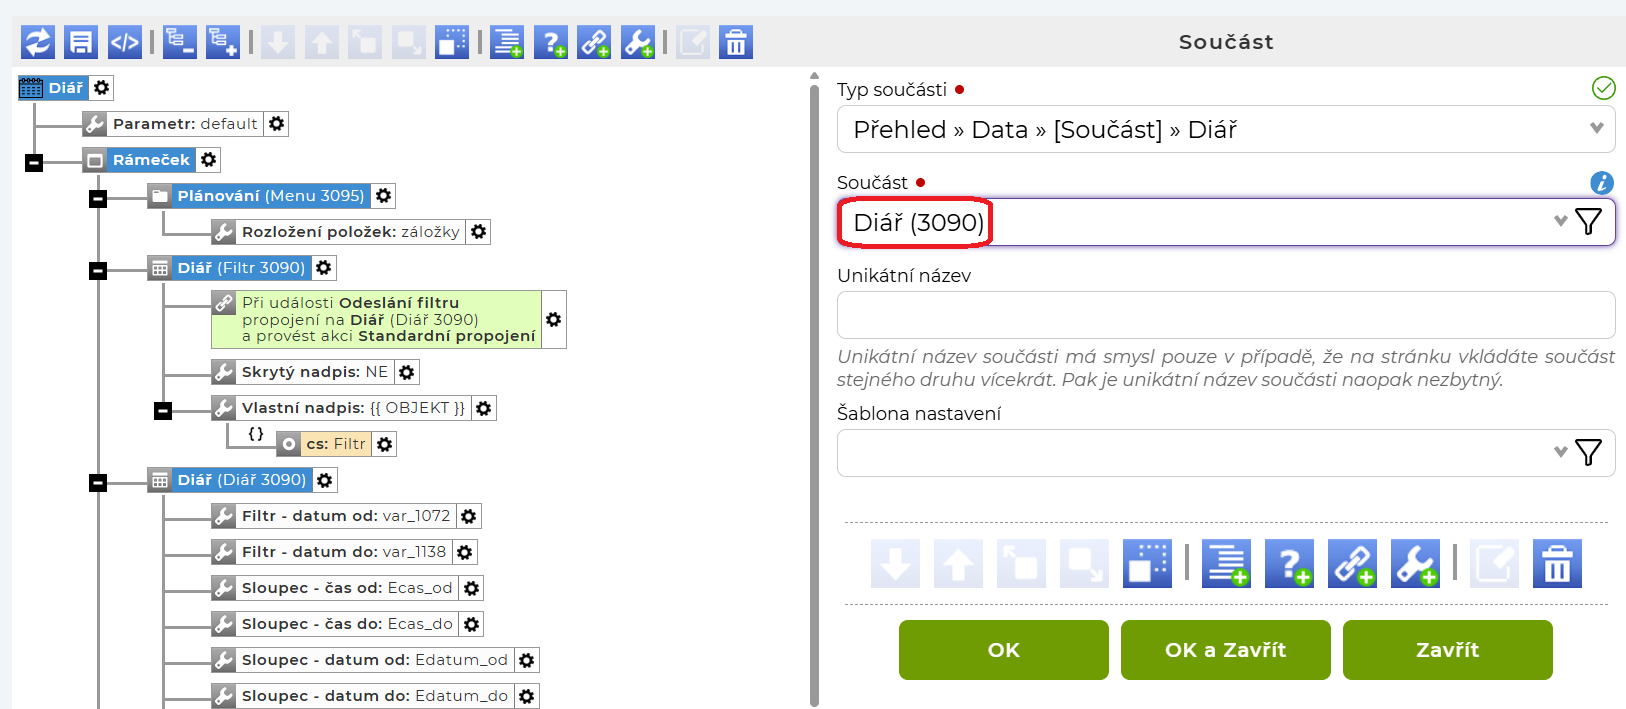This screenshot has height=709, width=1626.
Task: Click the add-link chain icon above the OK button
Action: point(1352,564)
